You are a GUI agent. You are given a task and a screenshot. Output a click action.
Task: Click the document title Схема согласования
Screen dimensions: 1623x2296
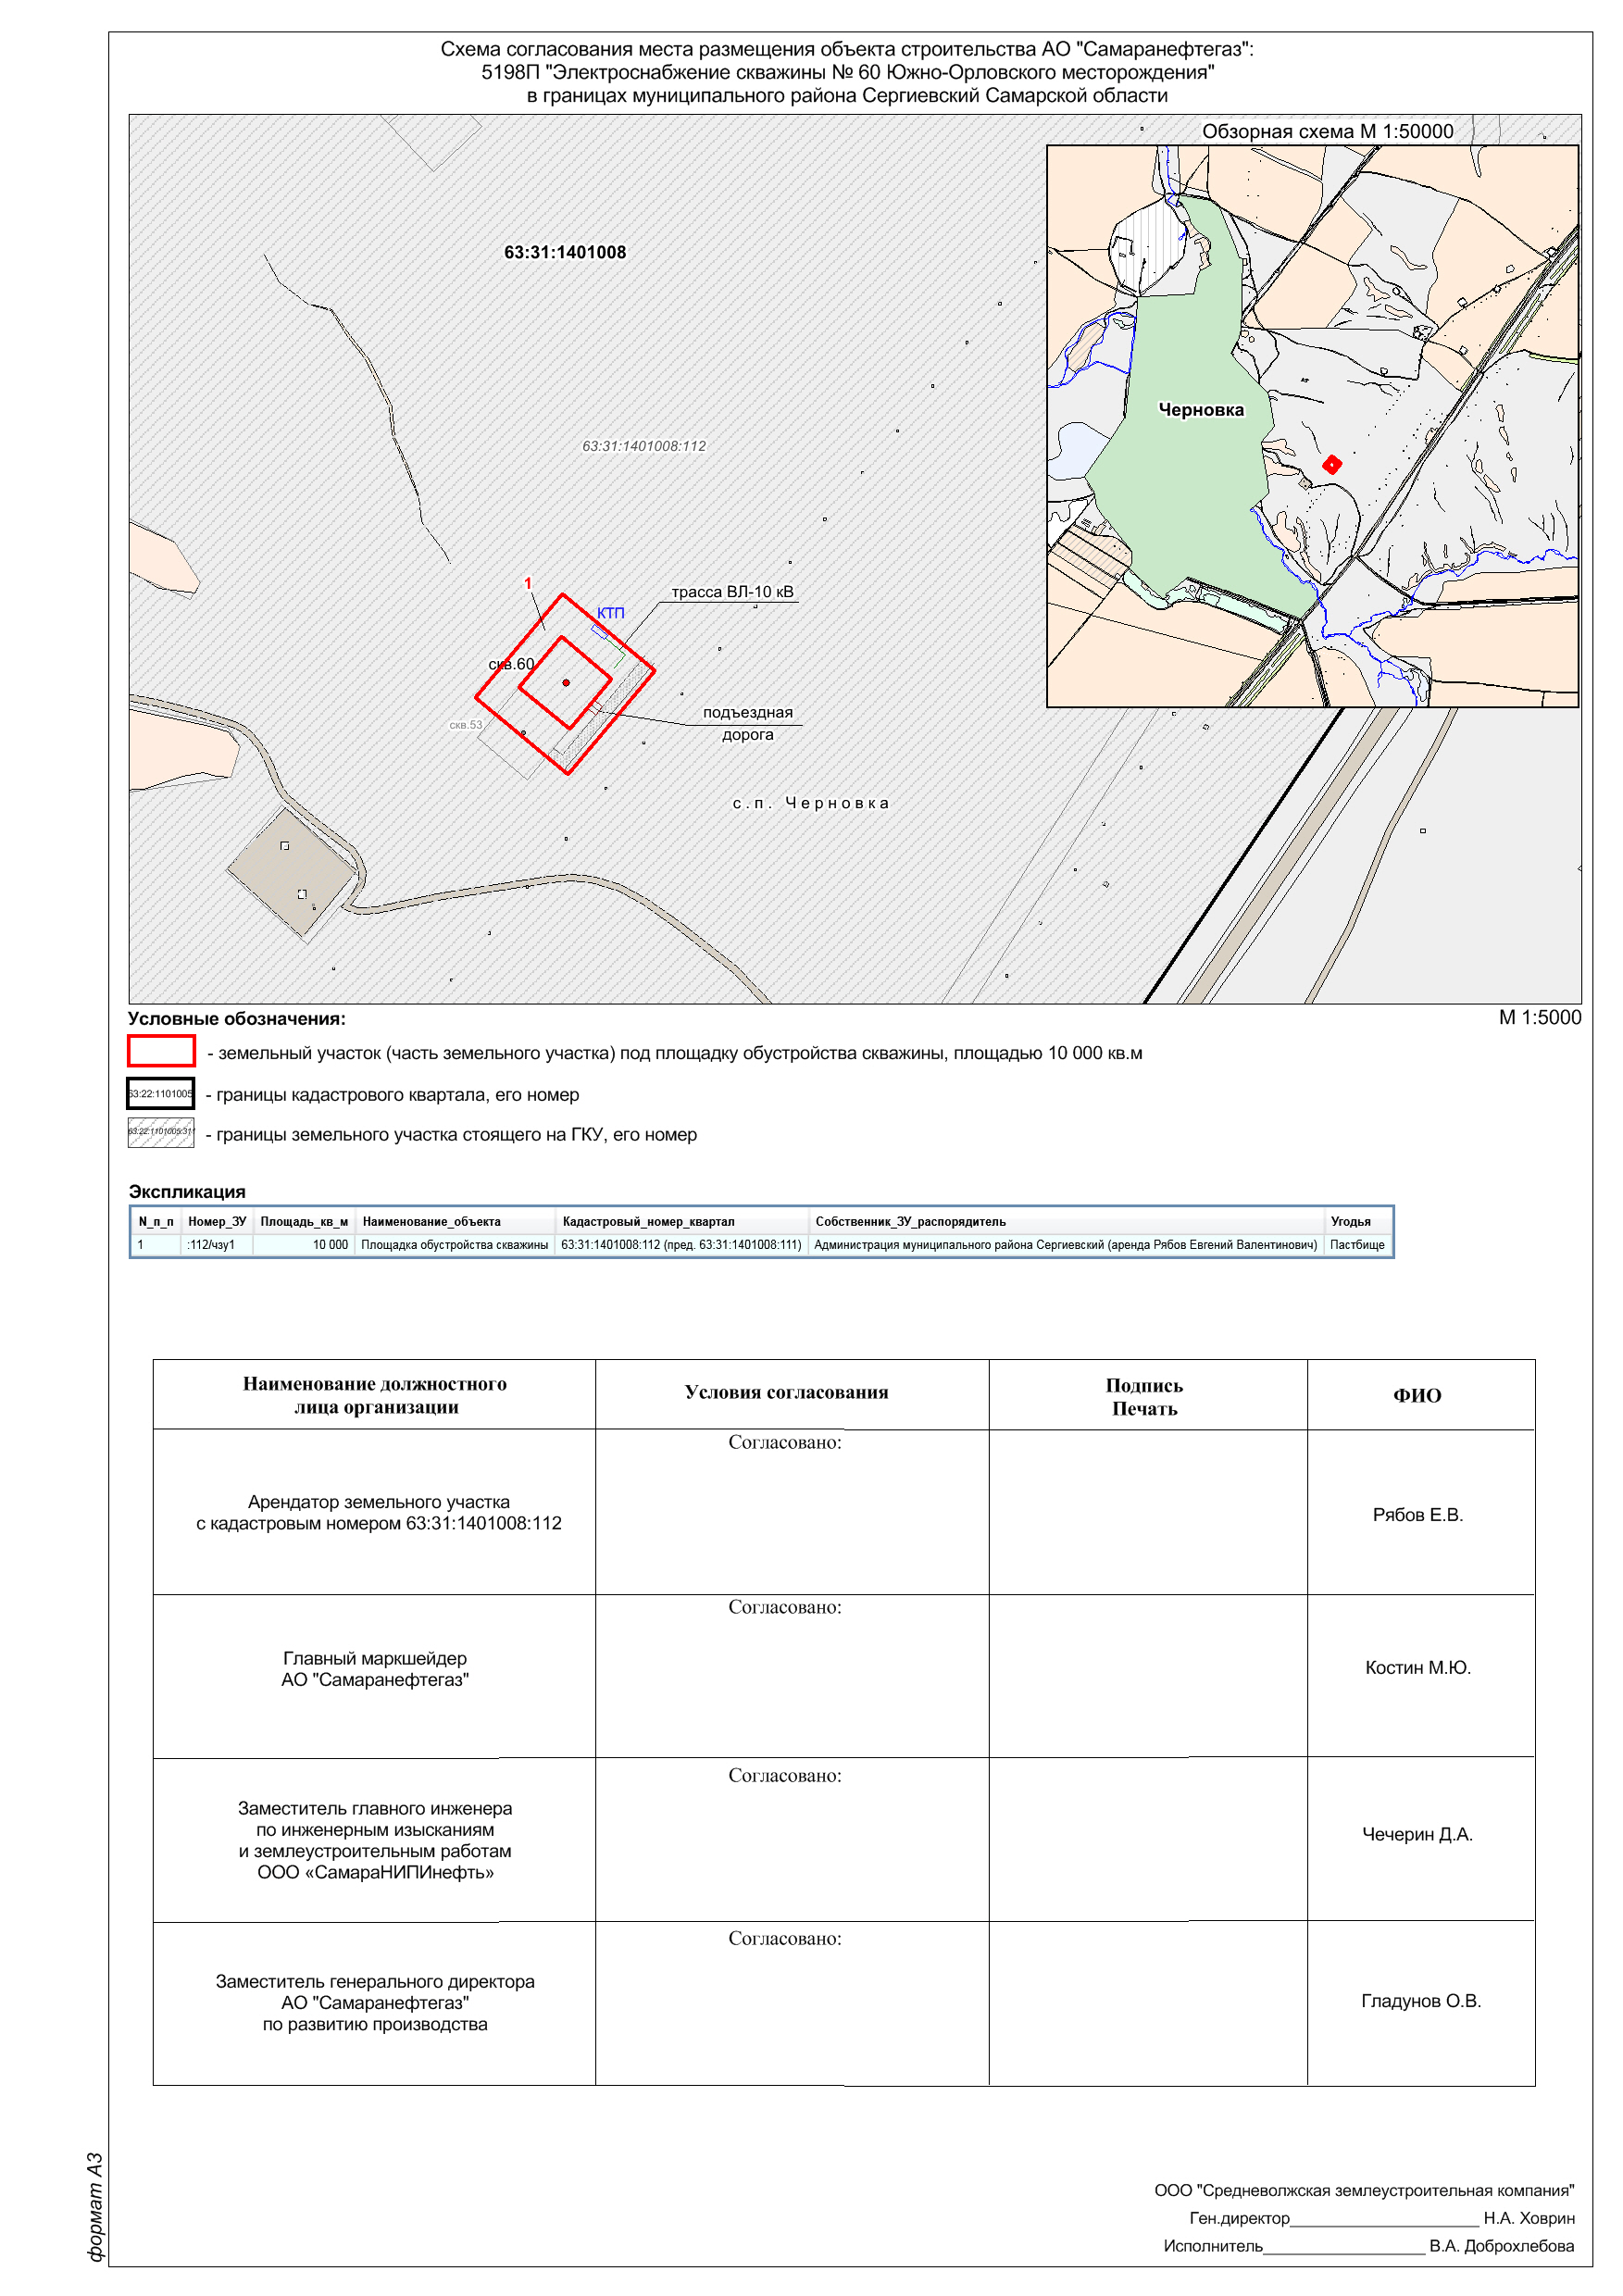(x=847, y=72)
